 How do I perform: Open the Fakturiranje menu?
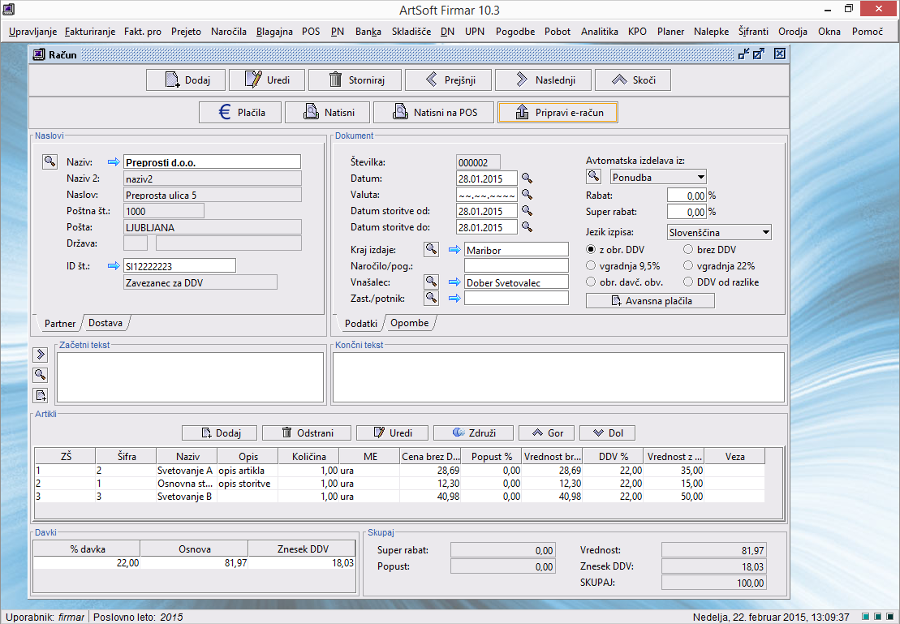[90, 32]
